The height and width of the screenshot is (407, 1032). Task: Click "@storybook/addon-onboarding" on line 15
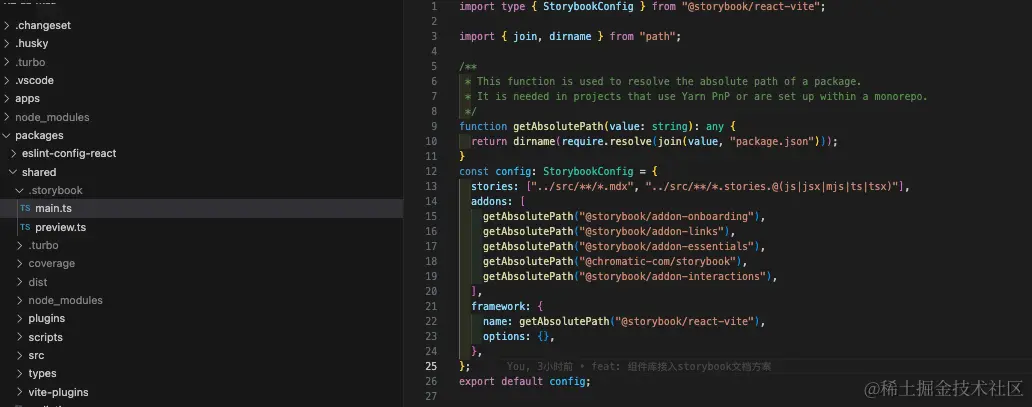coord(665,216)
